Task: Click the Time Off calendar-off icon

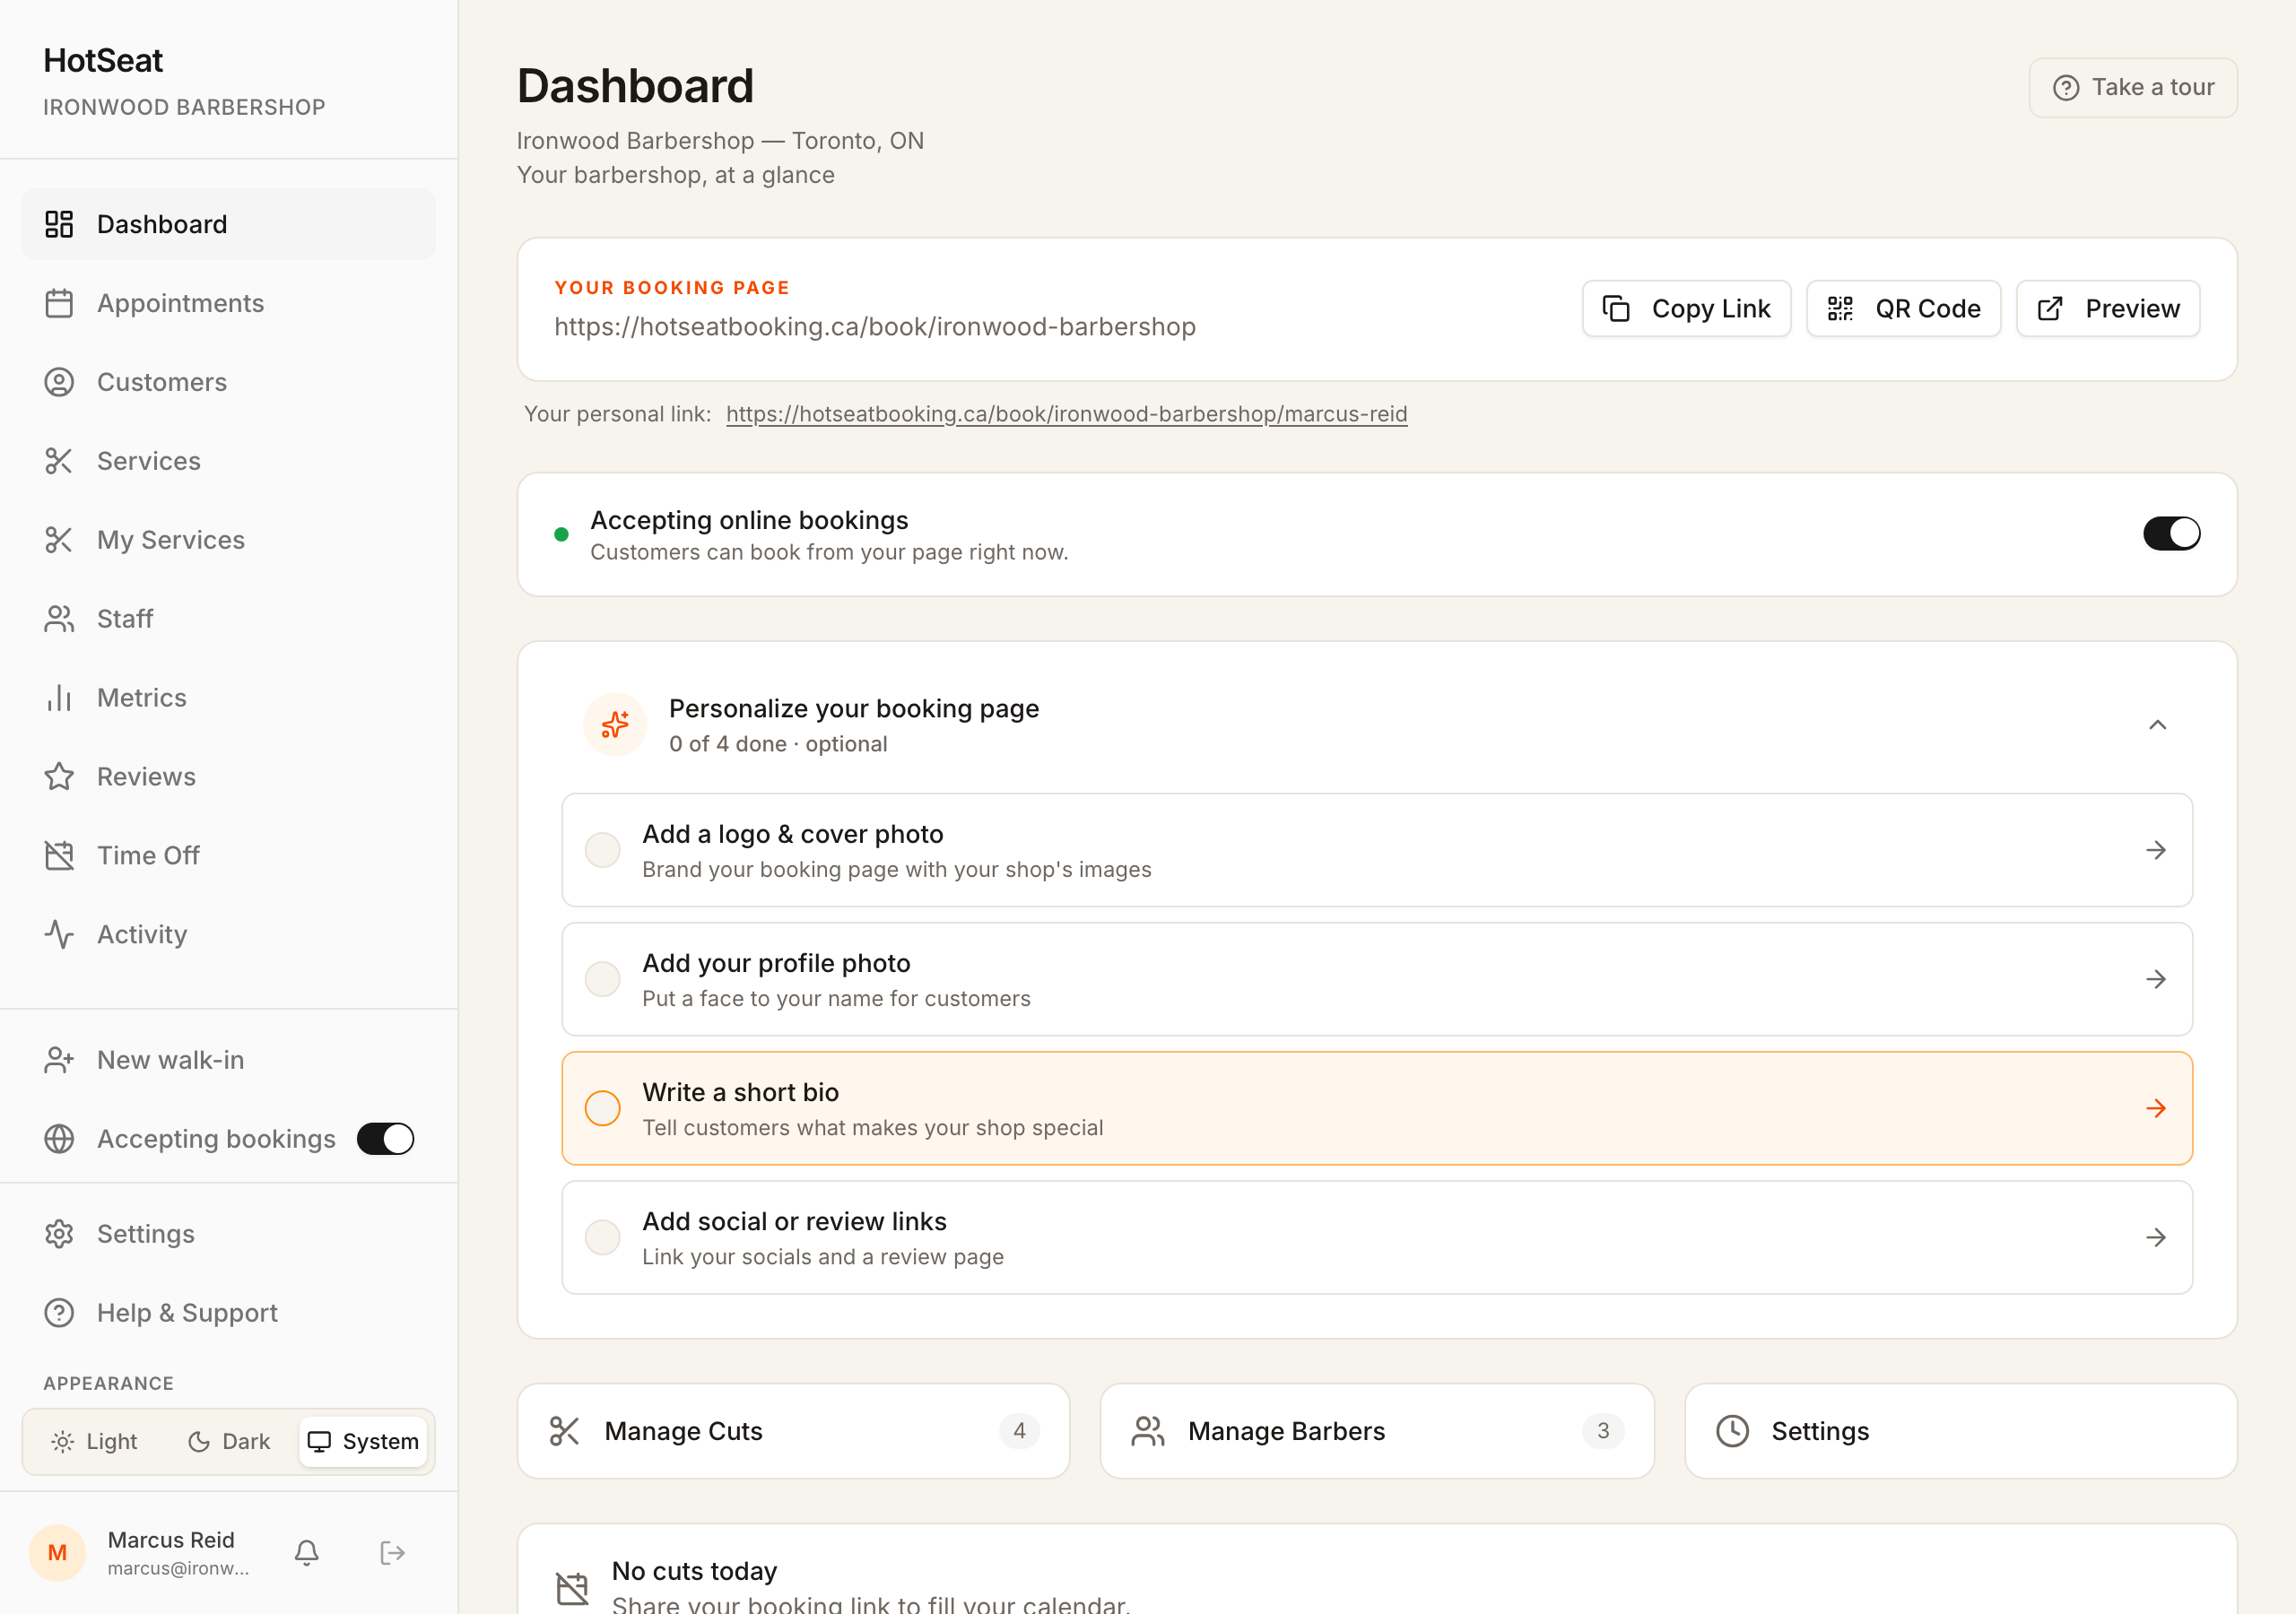Action: (59, 856)
